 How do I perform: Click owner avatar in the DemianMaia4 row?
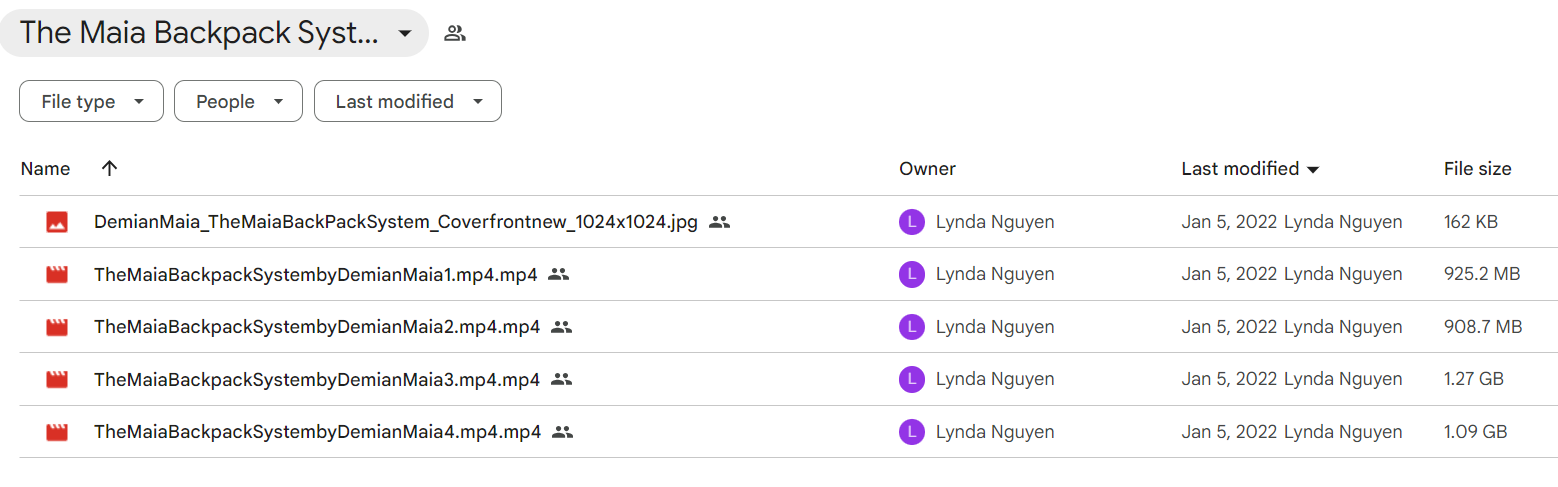(911, 432)
